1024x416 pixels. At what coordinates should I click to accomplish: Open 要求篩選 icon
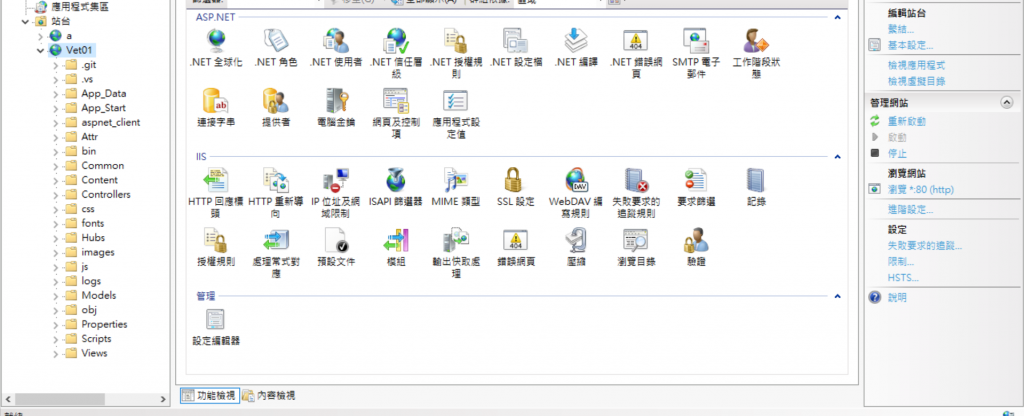(696, 182)
